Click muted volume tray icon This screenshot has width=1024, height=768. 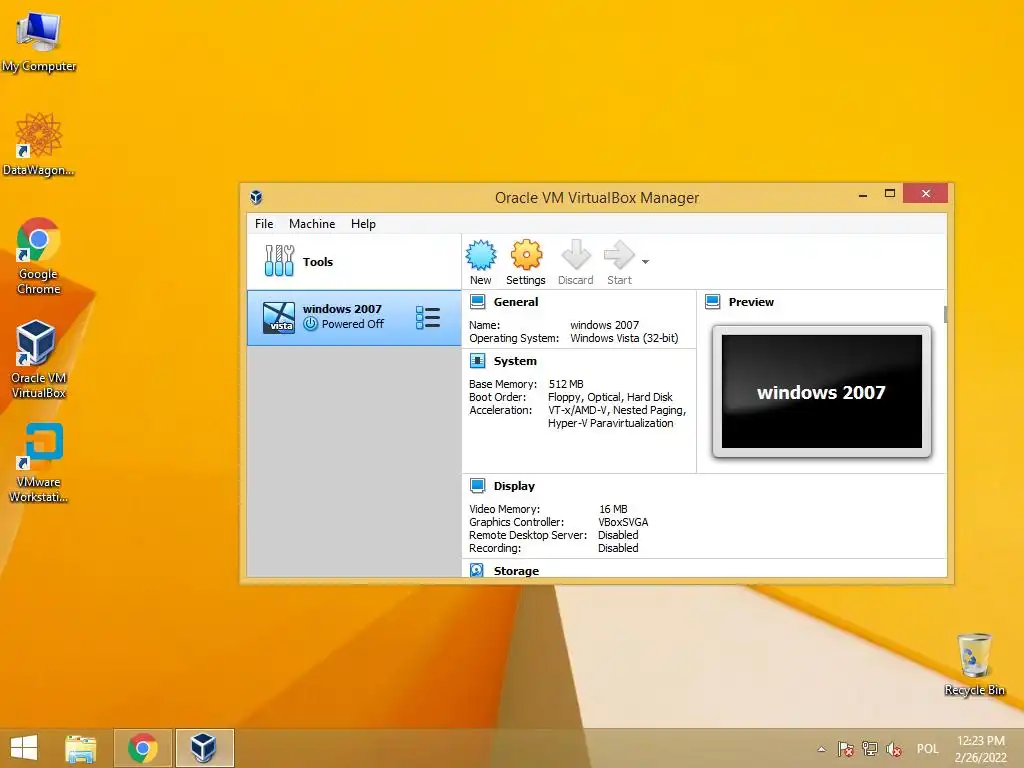click(894, 749)
